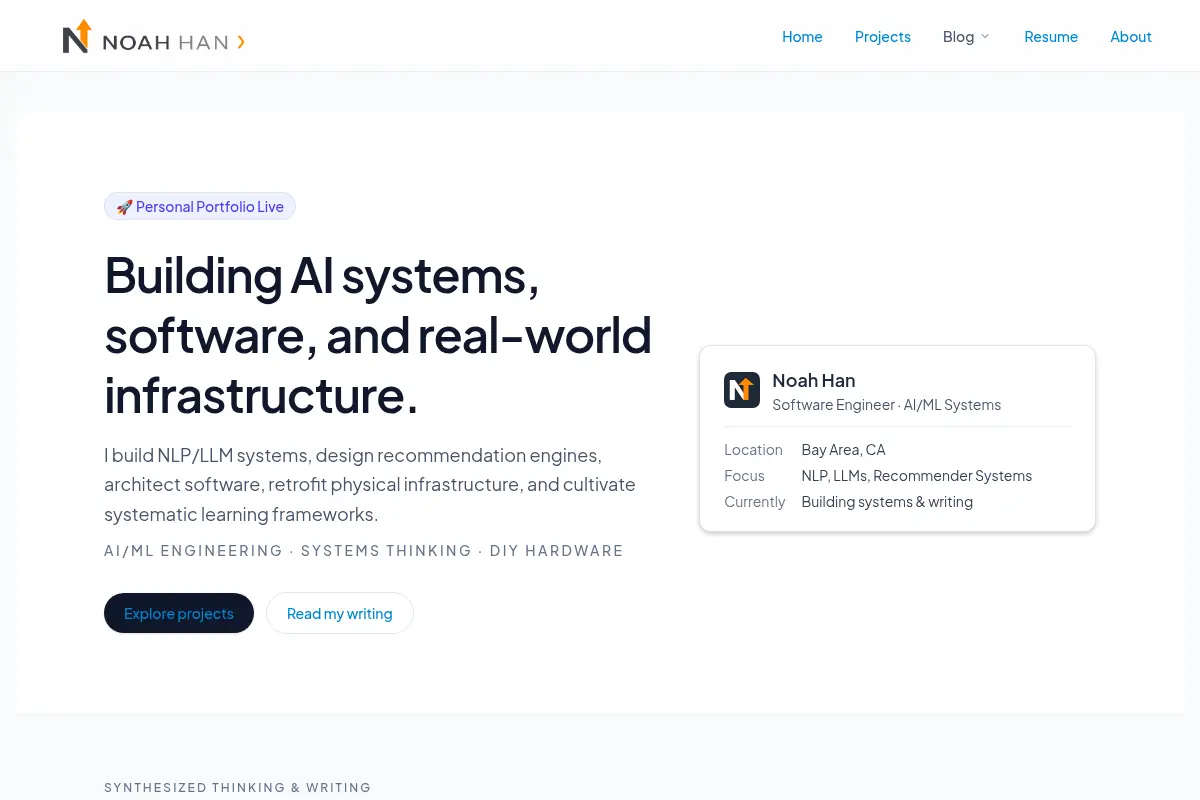The height and width of the screenshot is (800, 1200).
Task: Click the NOAH HAN site title
Action: tap(166, 42)
